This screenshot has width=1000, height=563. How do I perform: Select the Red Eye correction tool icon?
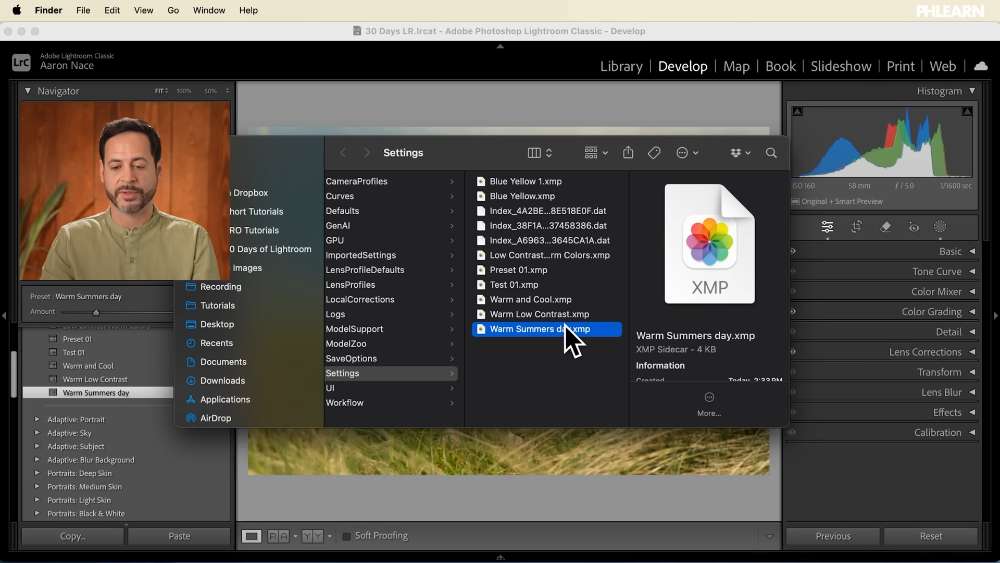coord(914,227)
